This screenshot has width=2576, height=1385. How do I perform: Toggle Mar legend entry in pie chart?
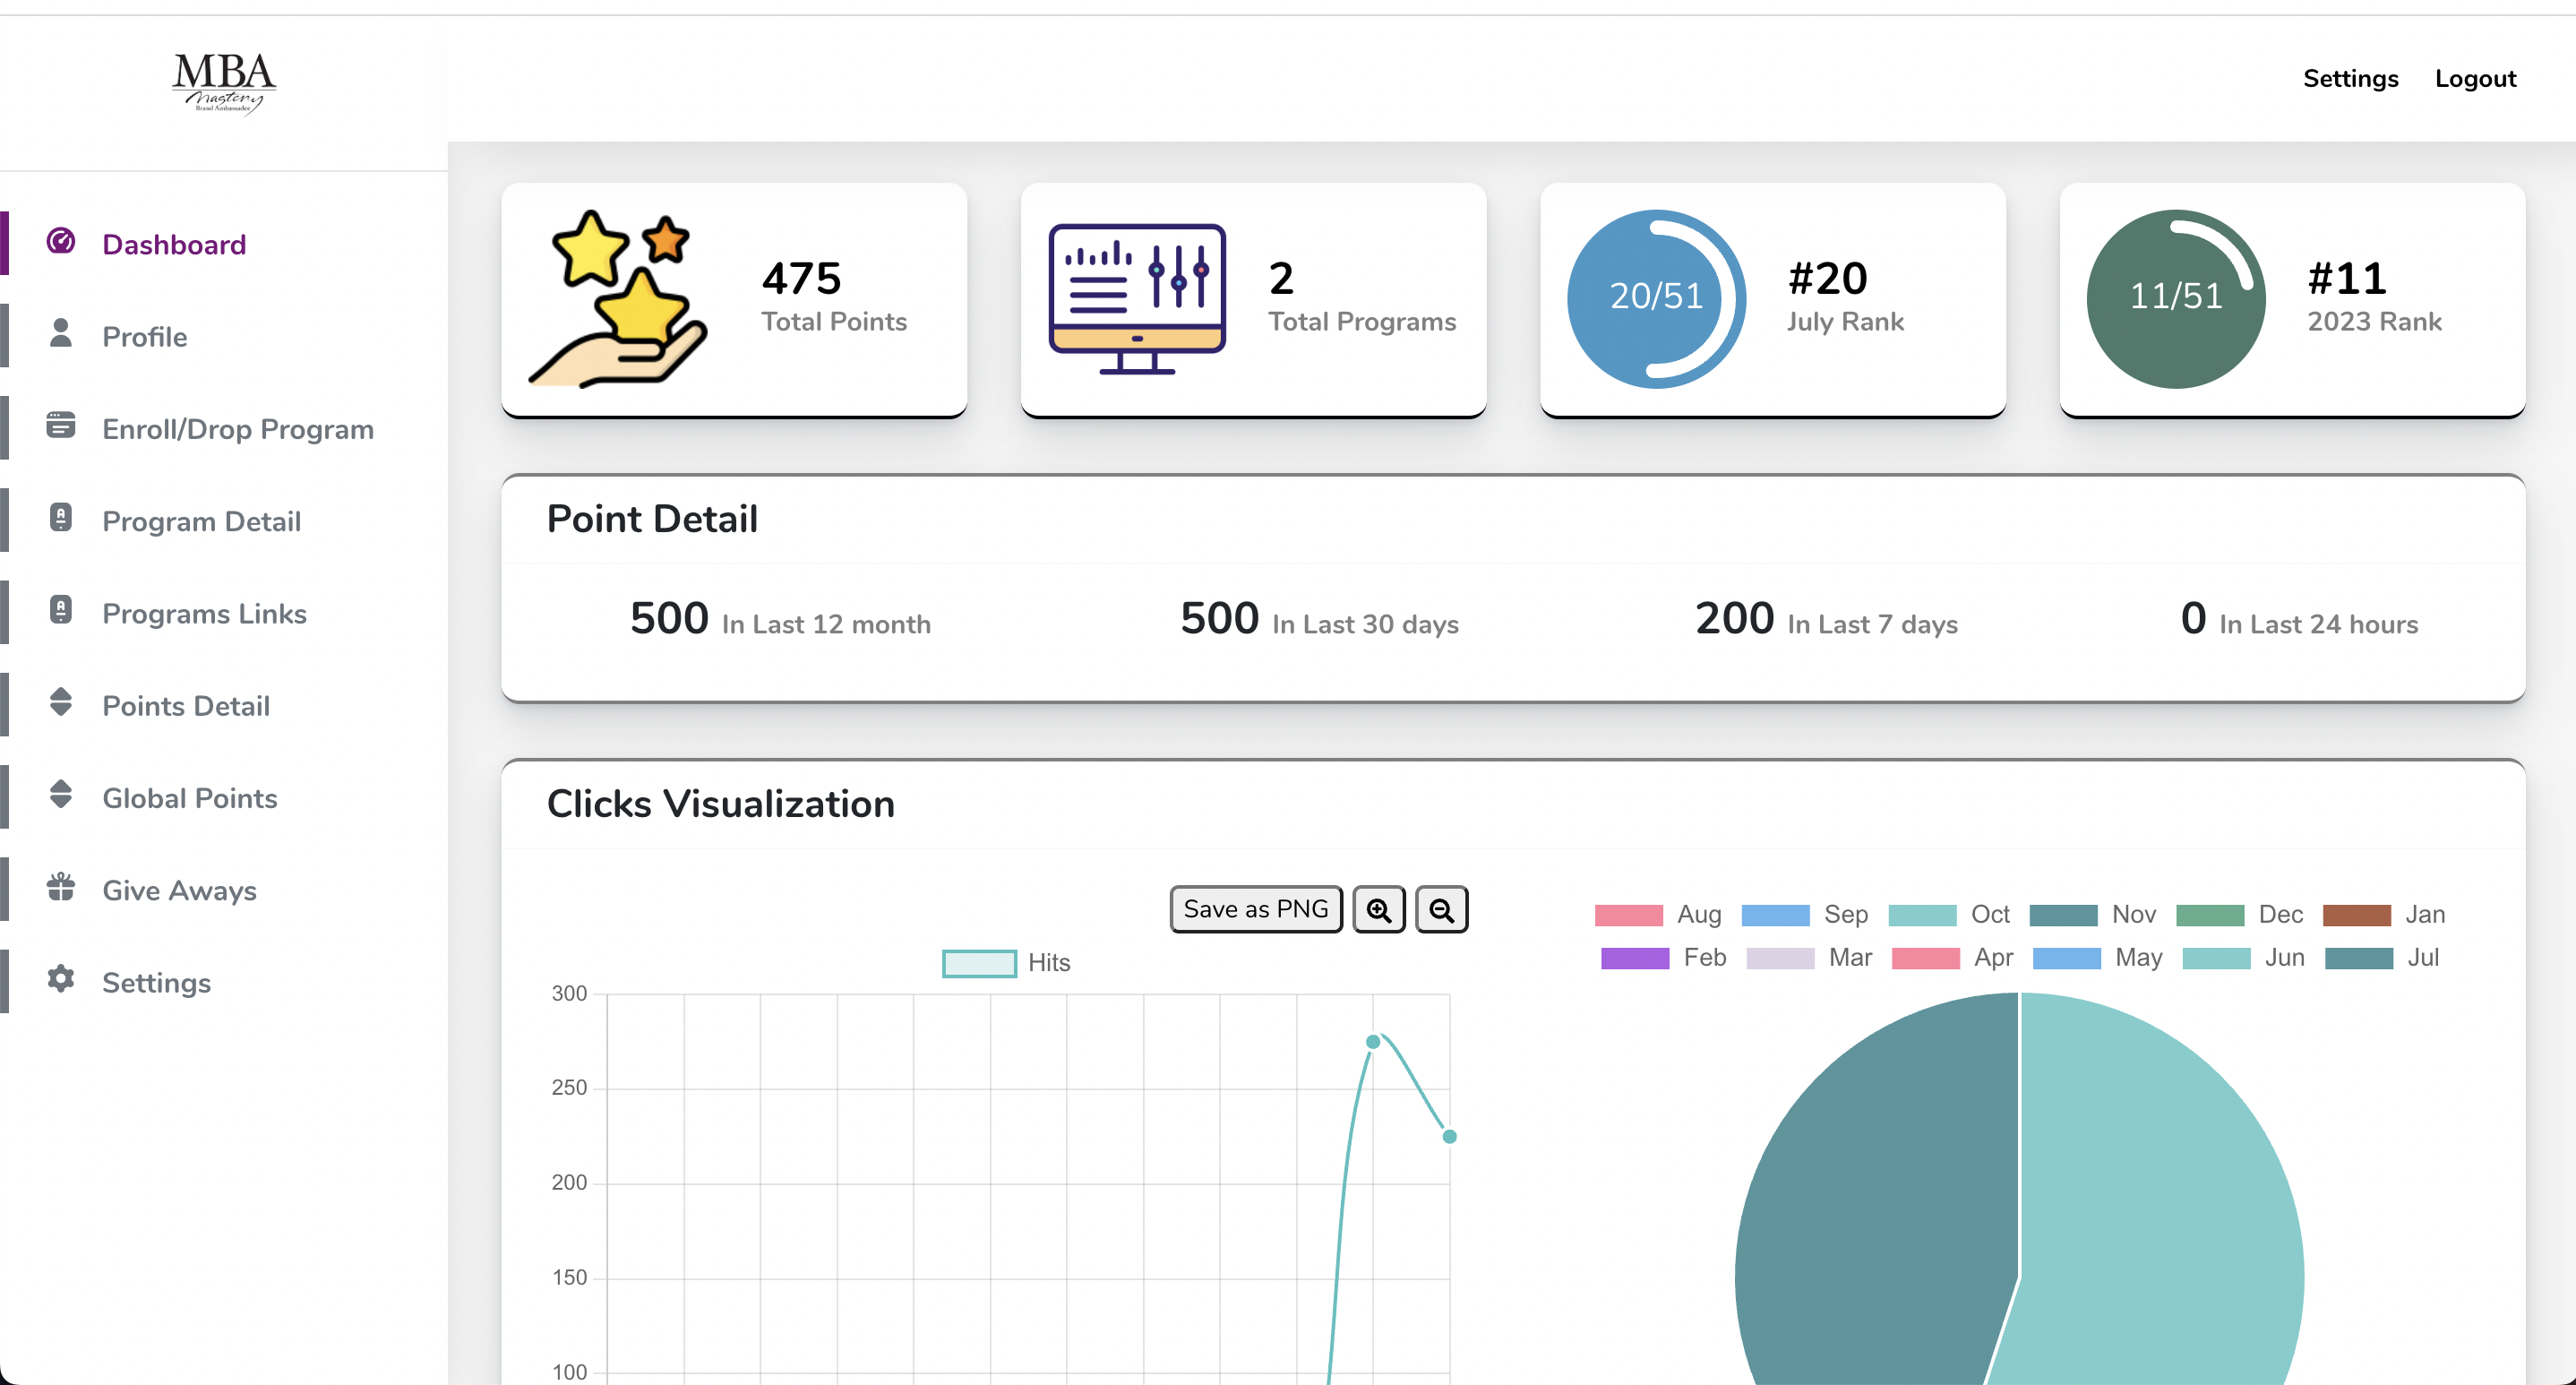pos(1809,957)
